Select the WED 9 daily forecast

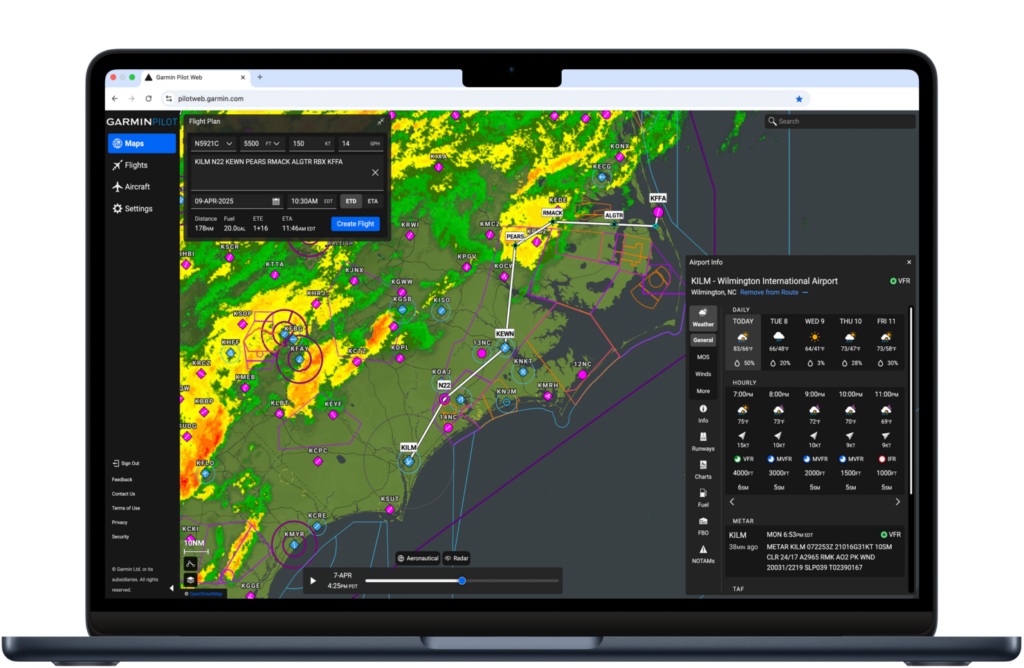click(814, 342)
